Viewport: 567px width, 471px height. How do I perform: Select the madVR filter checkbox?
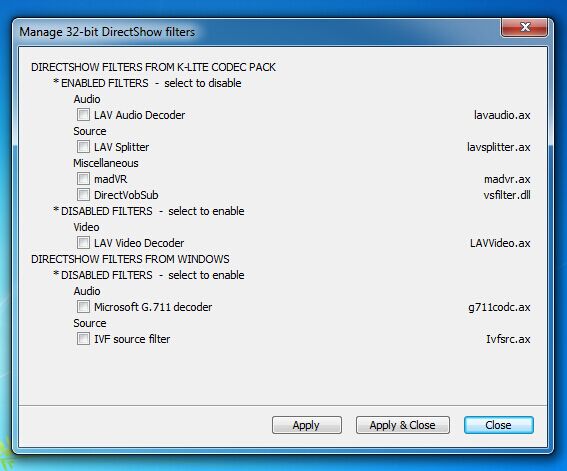[x=83, y=179]
